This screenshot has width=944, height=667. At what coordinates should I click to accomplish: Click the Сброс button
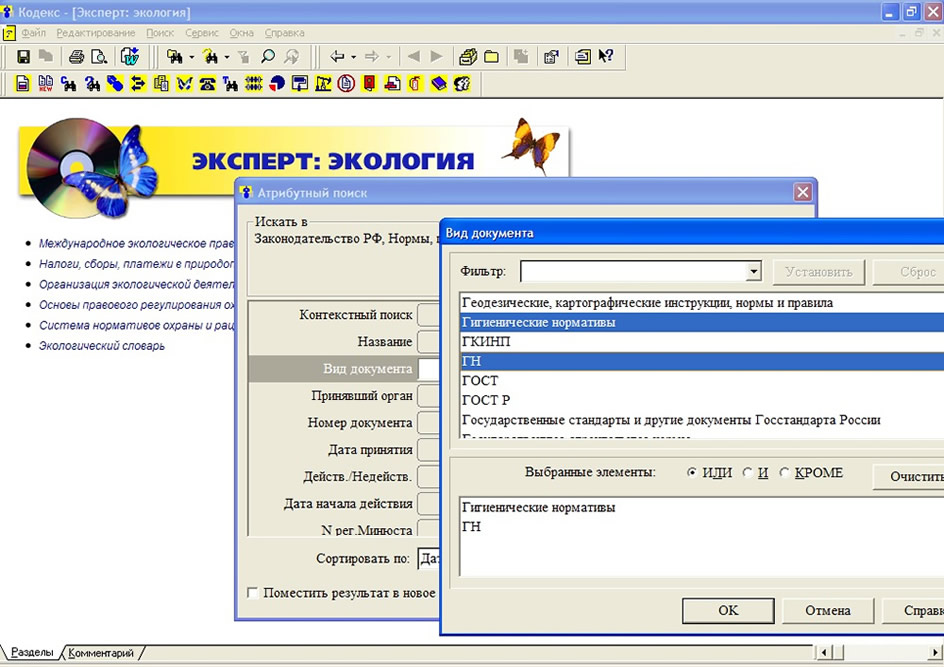click(909, 272)
